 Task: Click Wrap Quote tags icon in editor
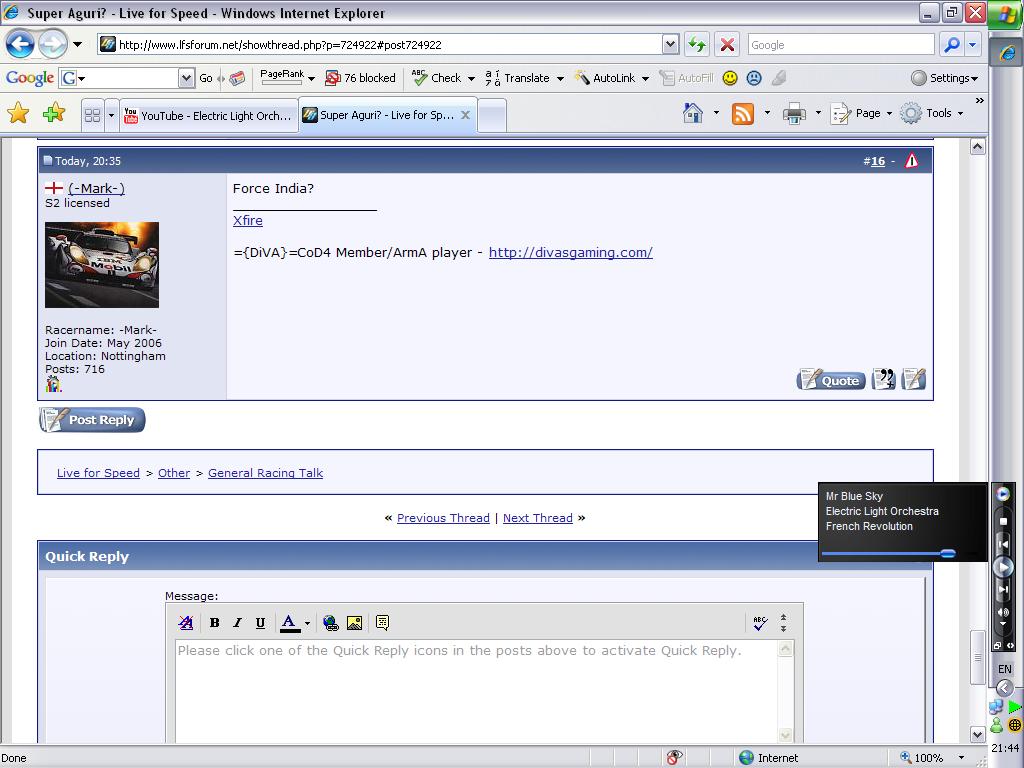click(x=383, y=623)
